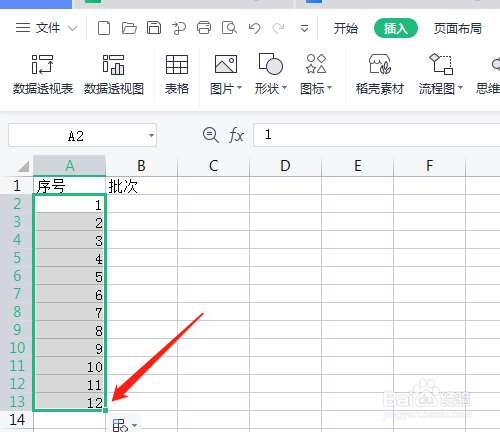The width and height of the screenshot is (500, 432).
Task: Click the select-all corner triangle
Action: tap(23, 166)
